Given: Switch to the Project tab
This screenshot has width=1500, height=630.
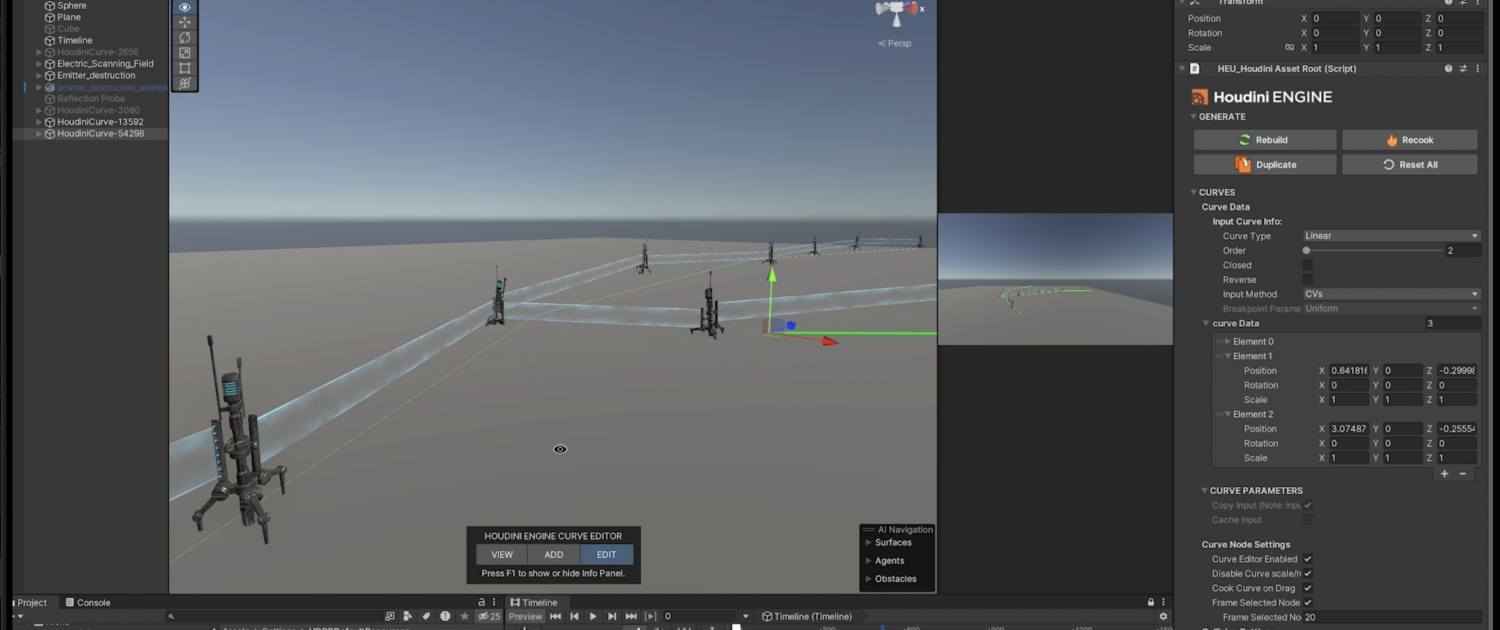Looking at the screenshot, I should (x=30, y=603).
